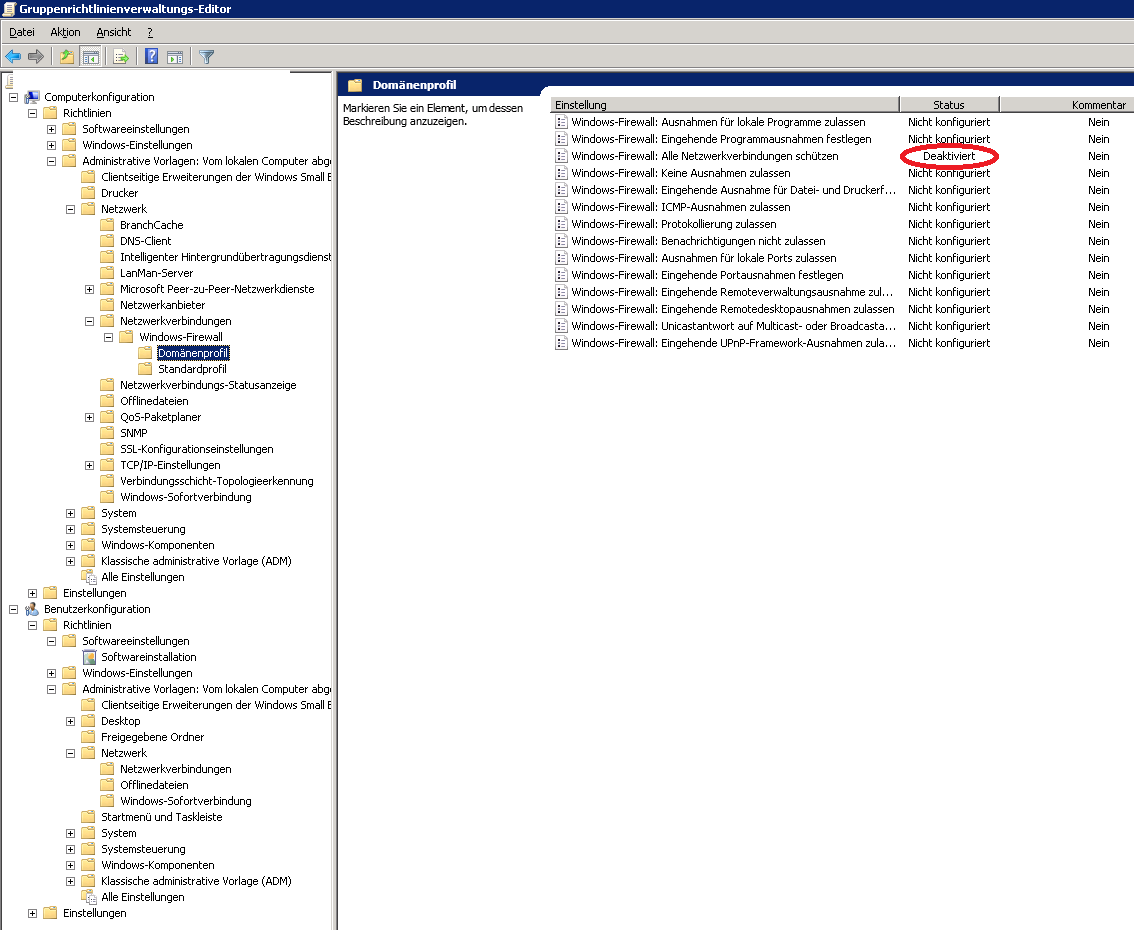Click the upper Alle Einstellungen node icon
This screenshot has width=1134, height=930.
pyautogui.click(x=89, y=577)
